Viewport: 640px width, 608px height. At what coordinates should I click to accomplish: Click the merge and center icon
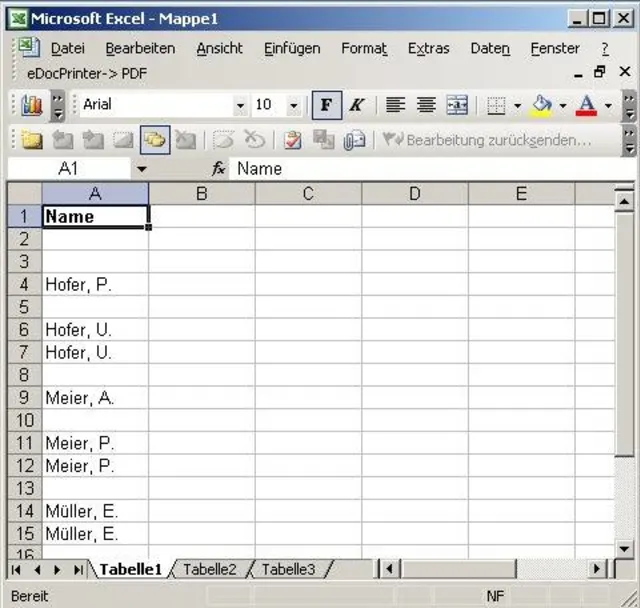tap(457, 105)
